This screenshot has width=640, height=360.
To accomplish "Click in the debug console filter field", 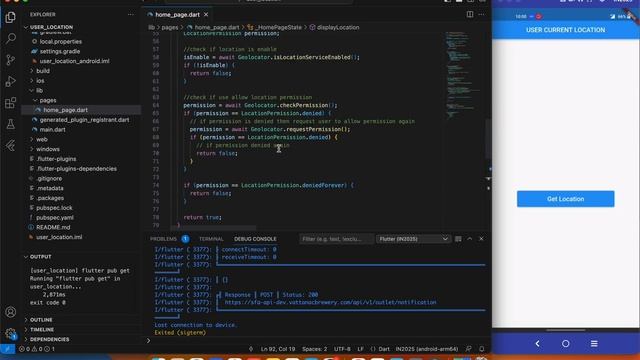I will pos(336,239).
